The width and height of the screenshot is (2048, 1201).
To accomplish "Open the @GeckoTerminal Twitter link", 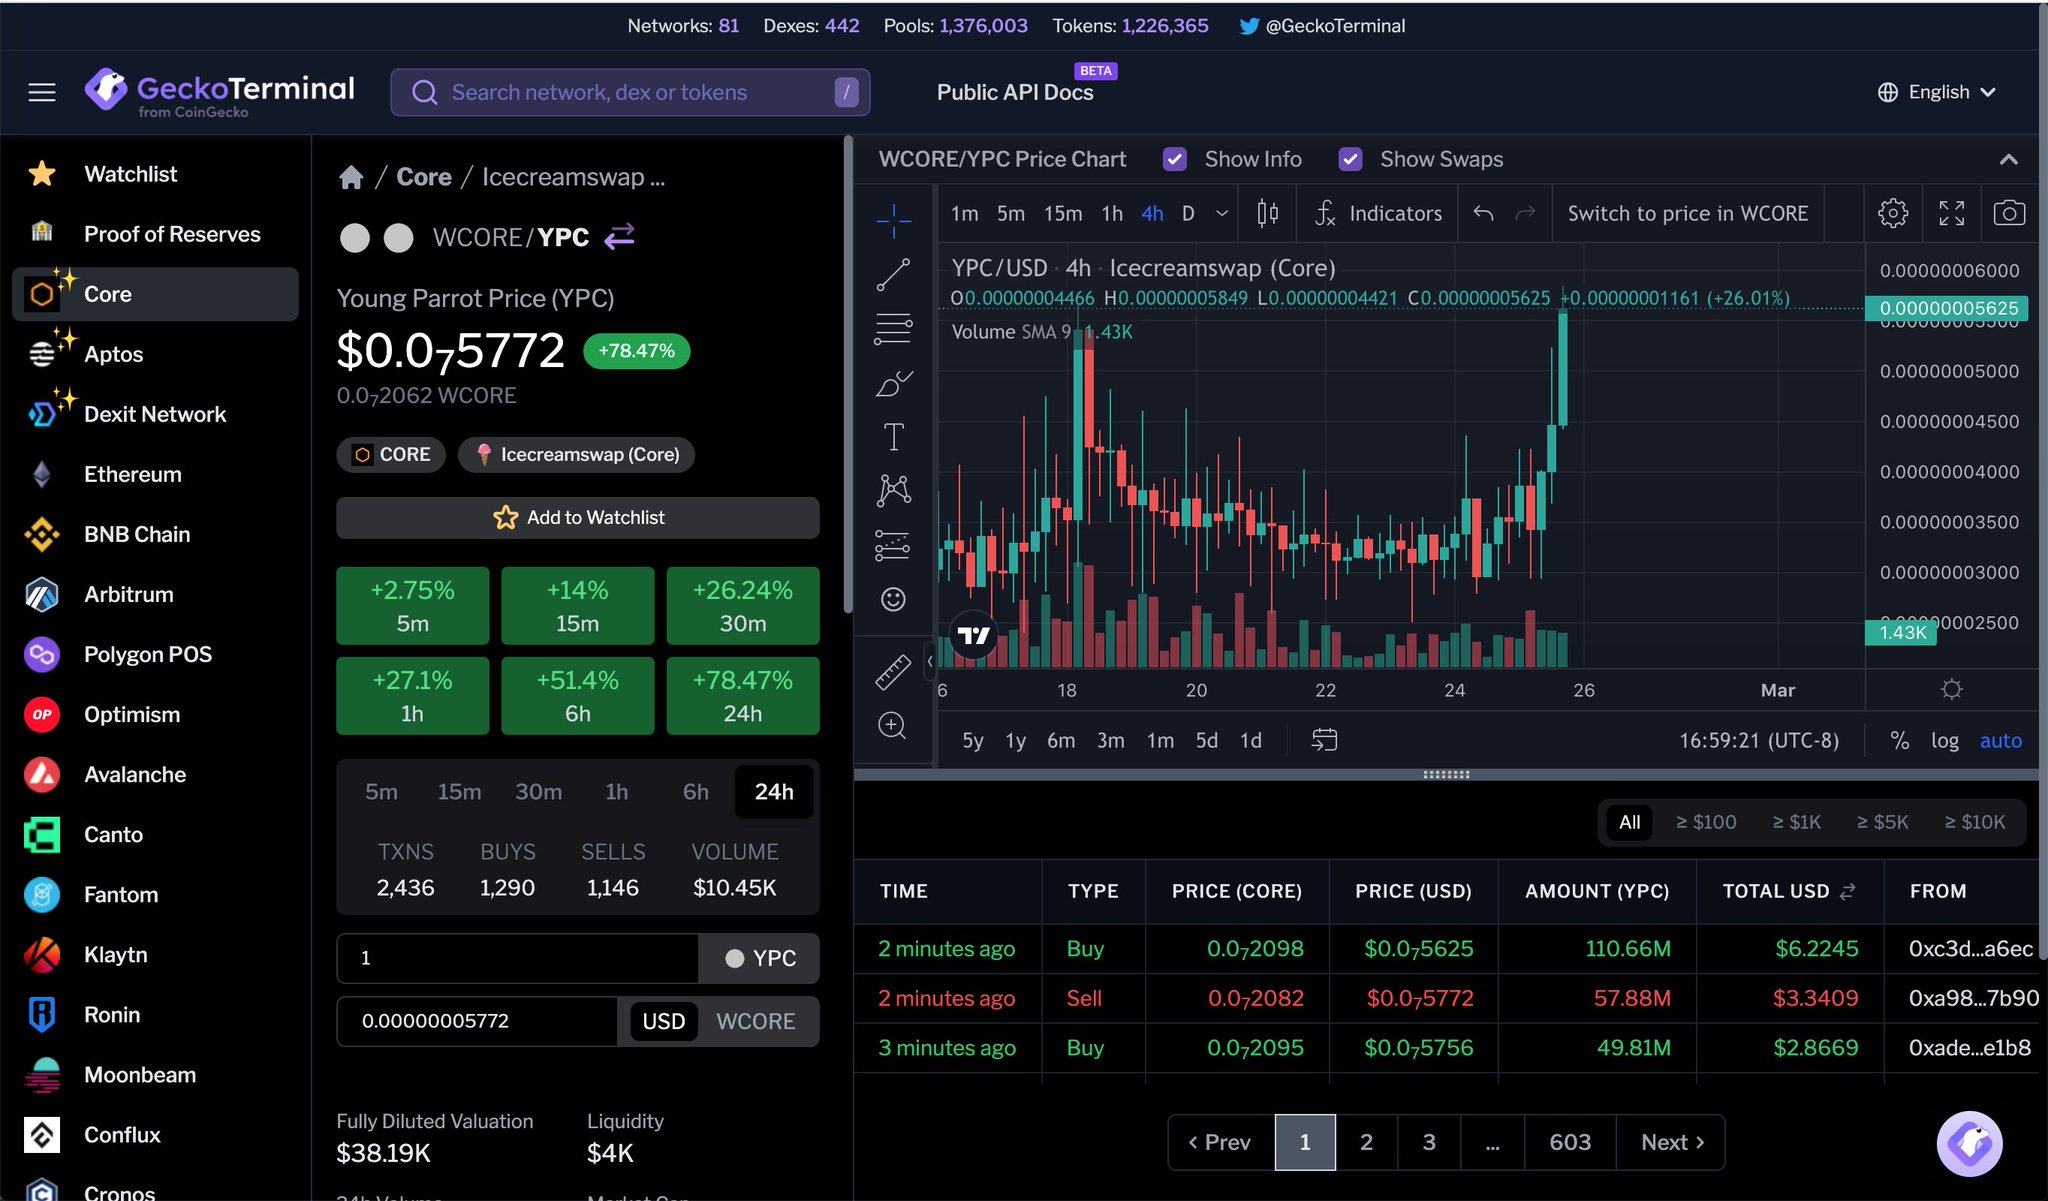I will tap(1322, 26).
